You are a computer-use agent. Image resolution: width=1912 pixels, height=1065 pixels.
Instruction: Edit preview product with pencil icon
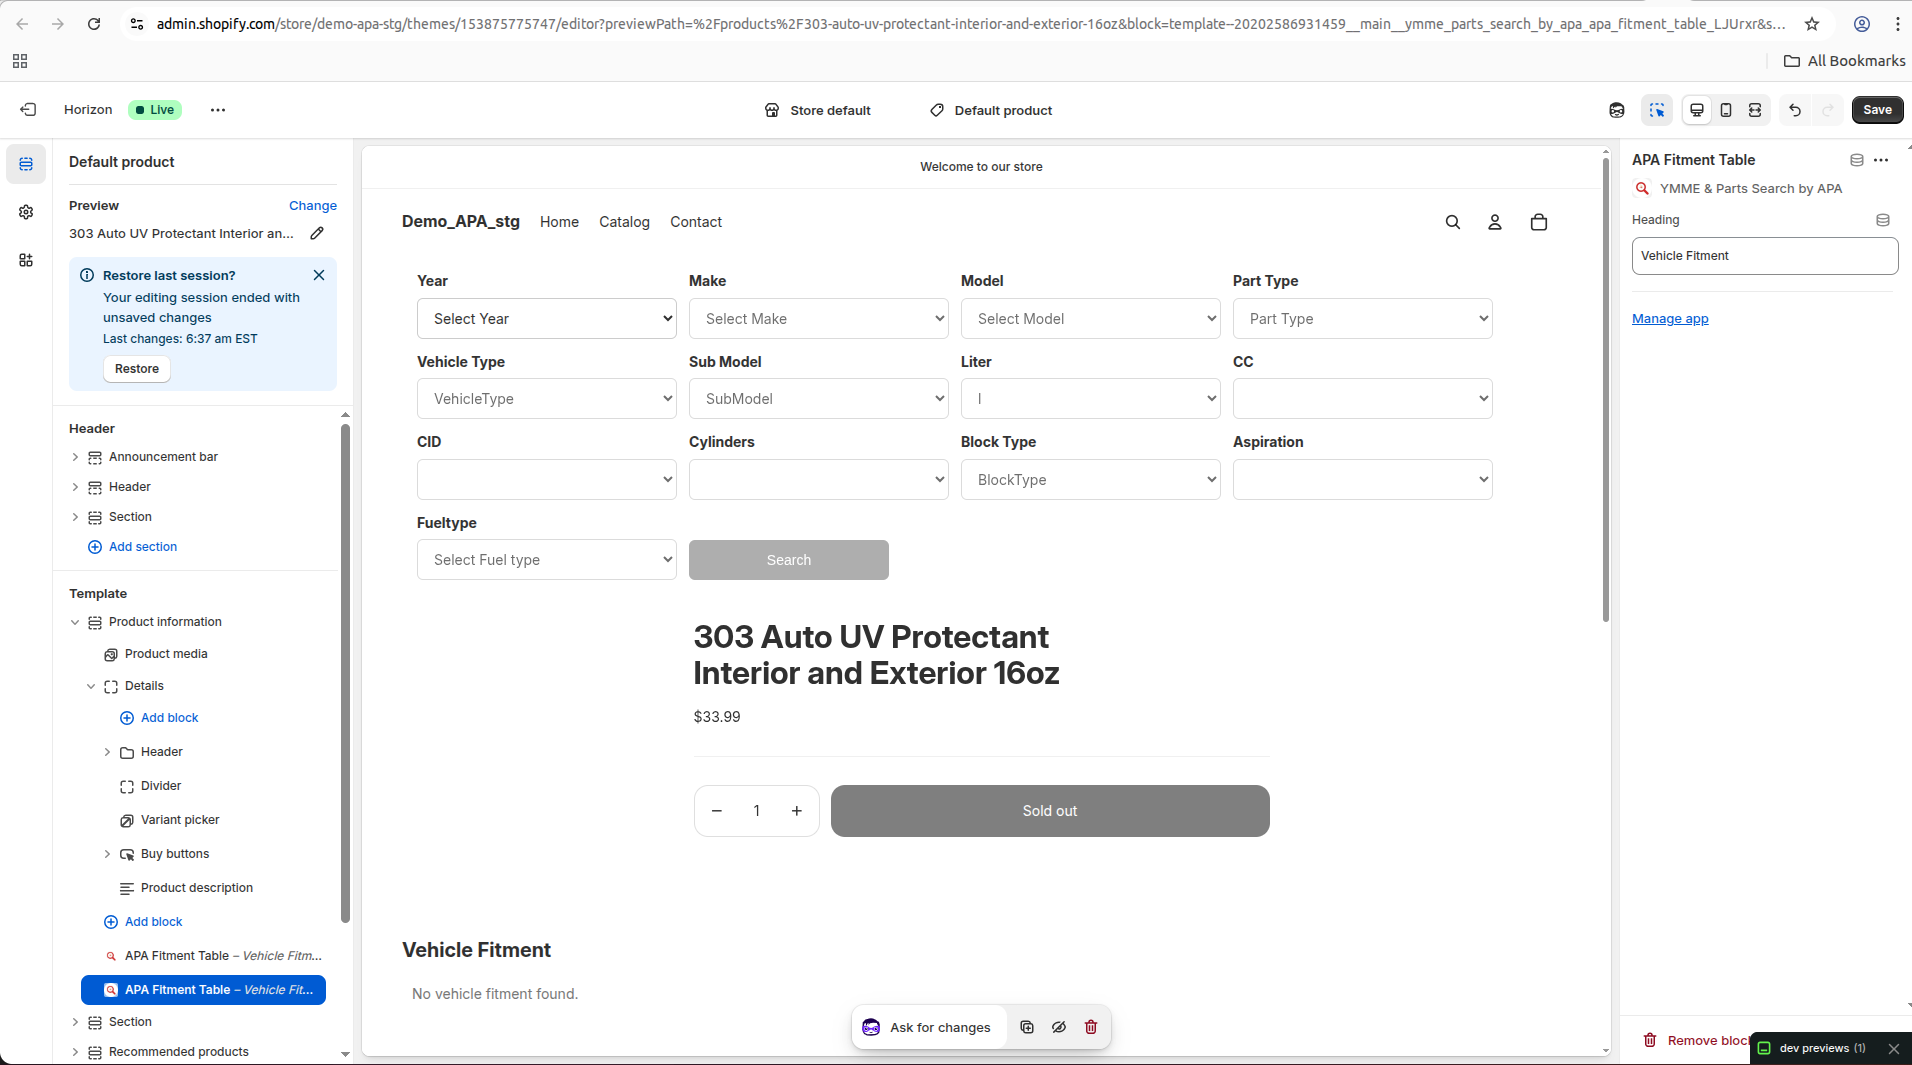(317, 233)
